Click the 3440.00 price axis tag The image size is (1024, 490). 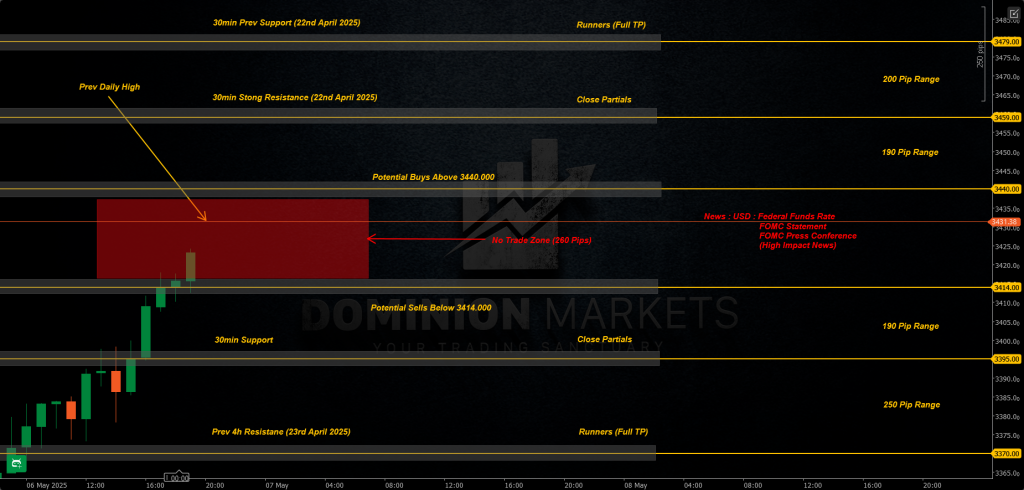(1006, 189)
